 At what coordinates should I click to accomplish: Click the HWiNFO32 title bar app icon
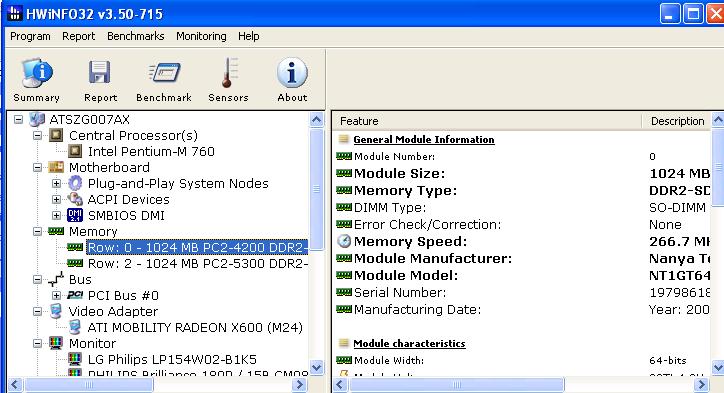[x=14, y=13]
